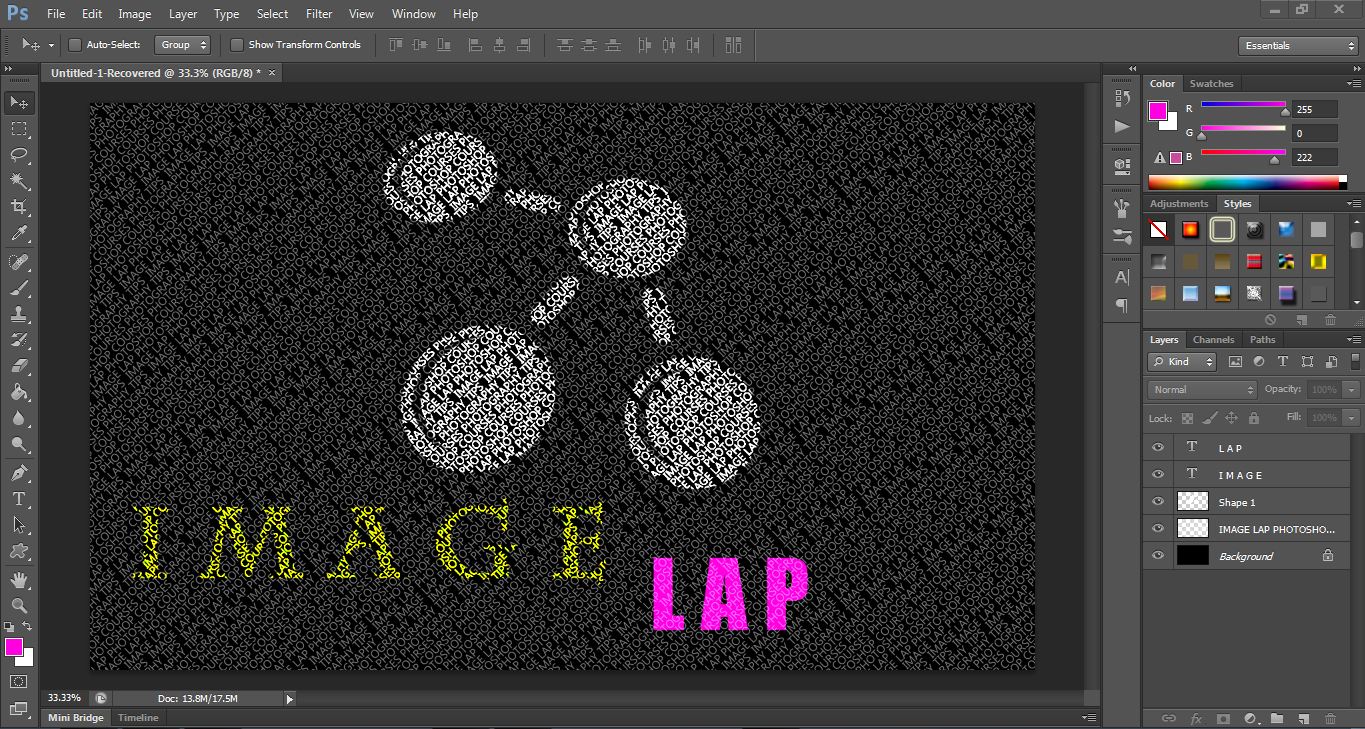Select the Dodge tool
Image resolution: width=1365 pixels, height=729 pixels.
[19, 444]
